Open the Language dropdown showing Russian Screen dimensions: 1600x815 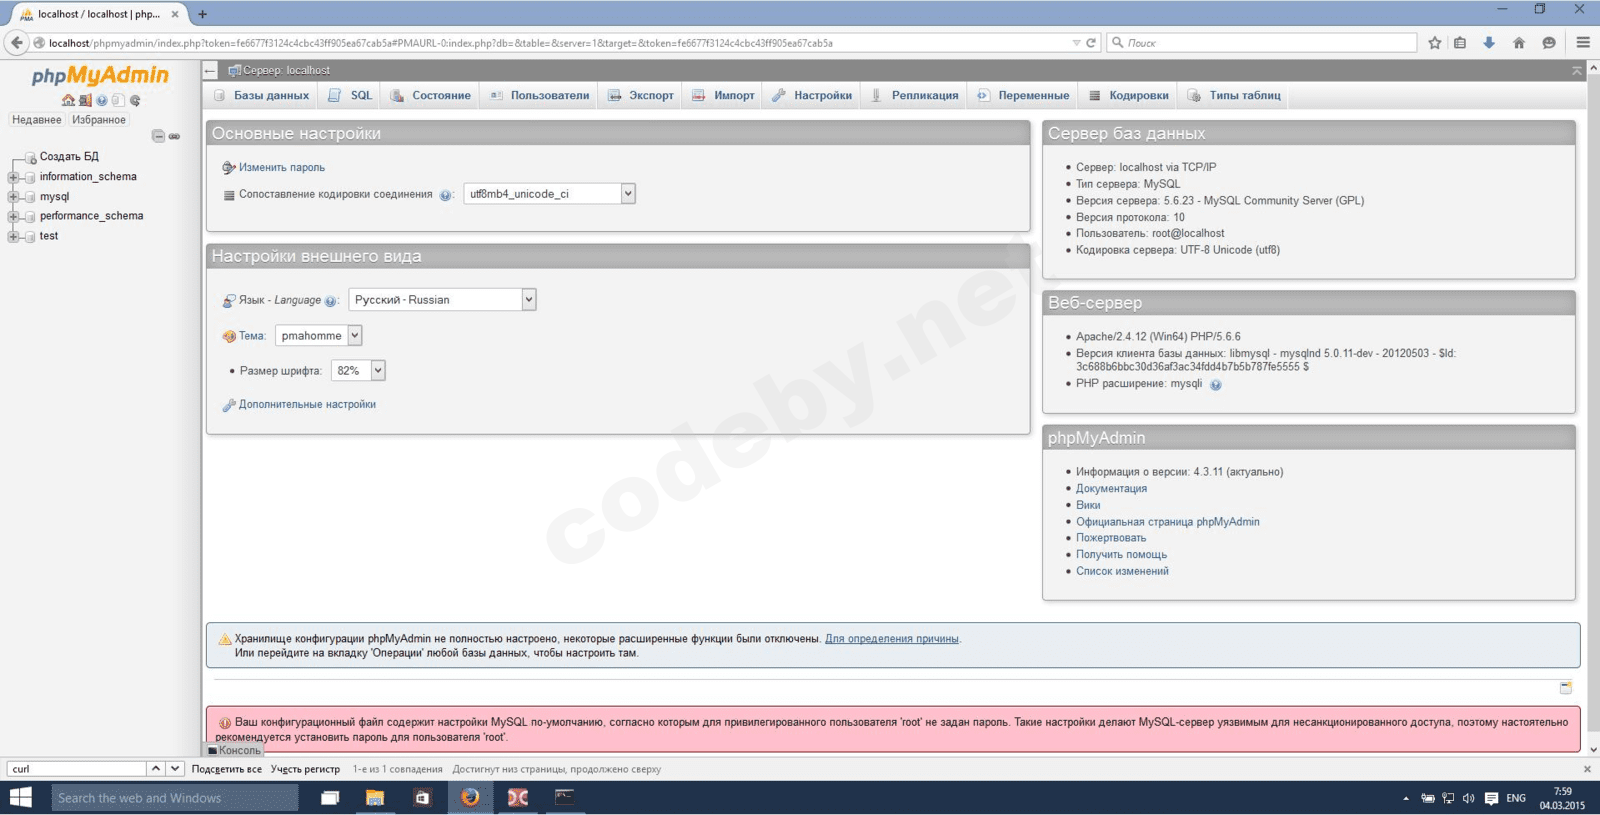(442, 300)
